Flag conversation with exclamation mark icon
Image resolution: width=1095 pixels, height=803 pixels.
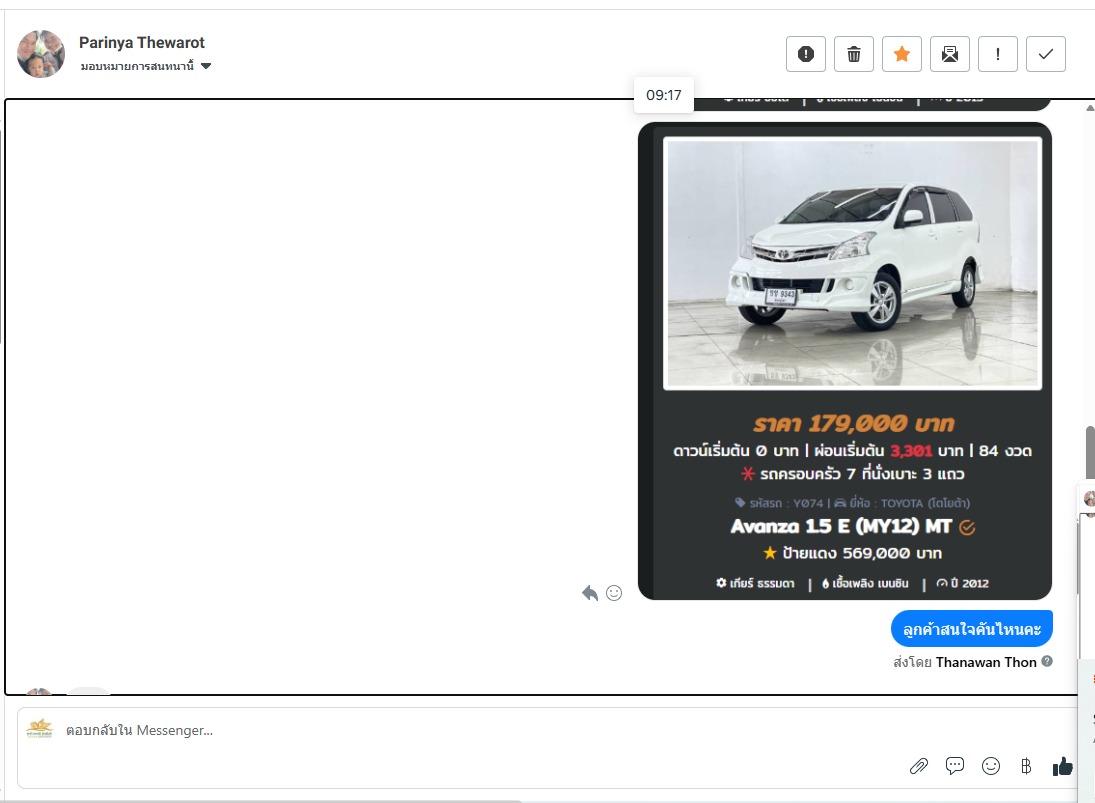997,54
